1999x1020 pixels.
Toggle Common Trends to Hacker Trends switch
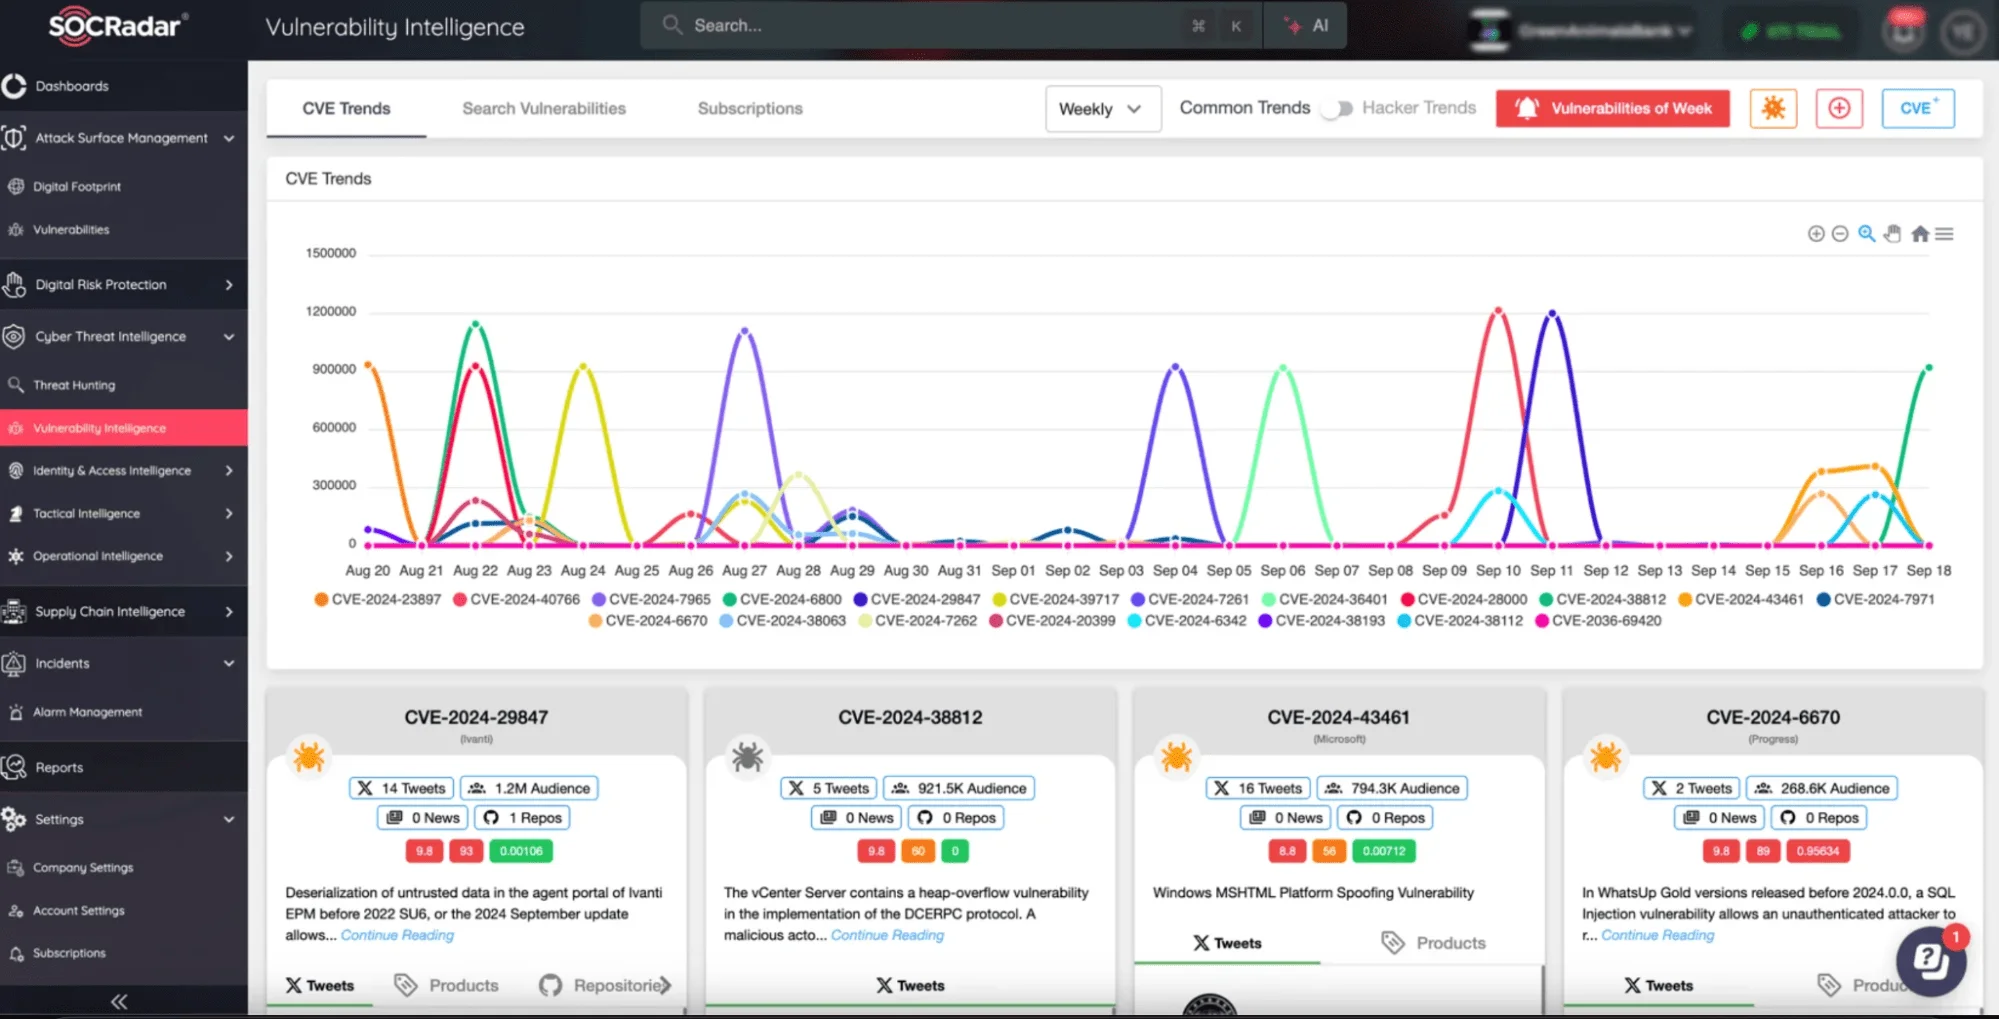click(x=1336, y=108)
